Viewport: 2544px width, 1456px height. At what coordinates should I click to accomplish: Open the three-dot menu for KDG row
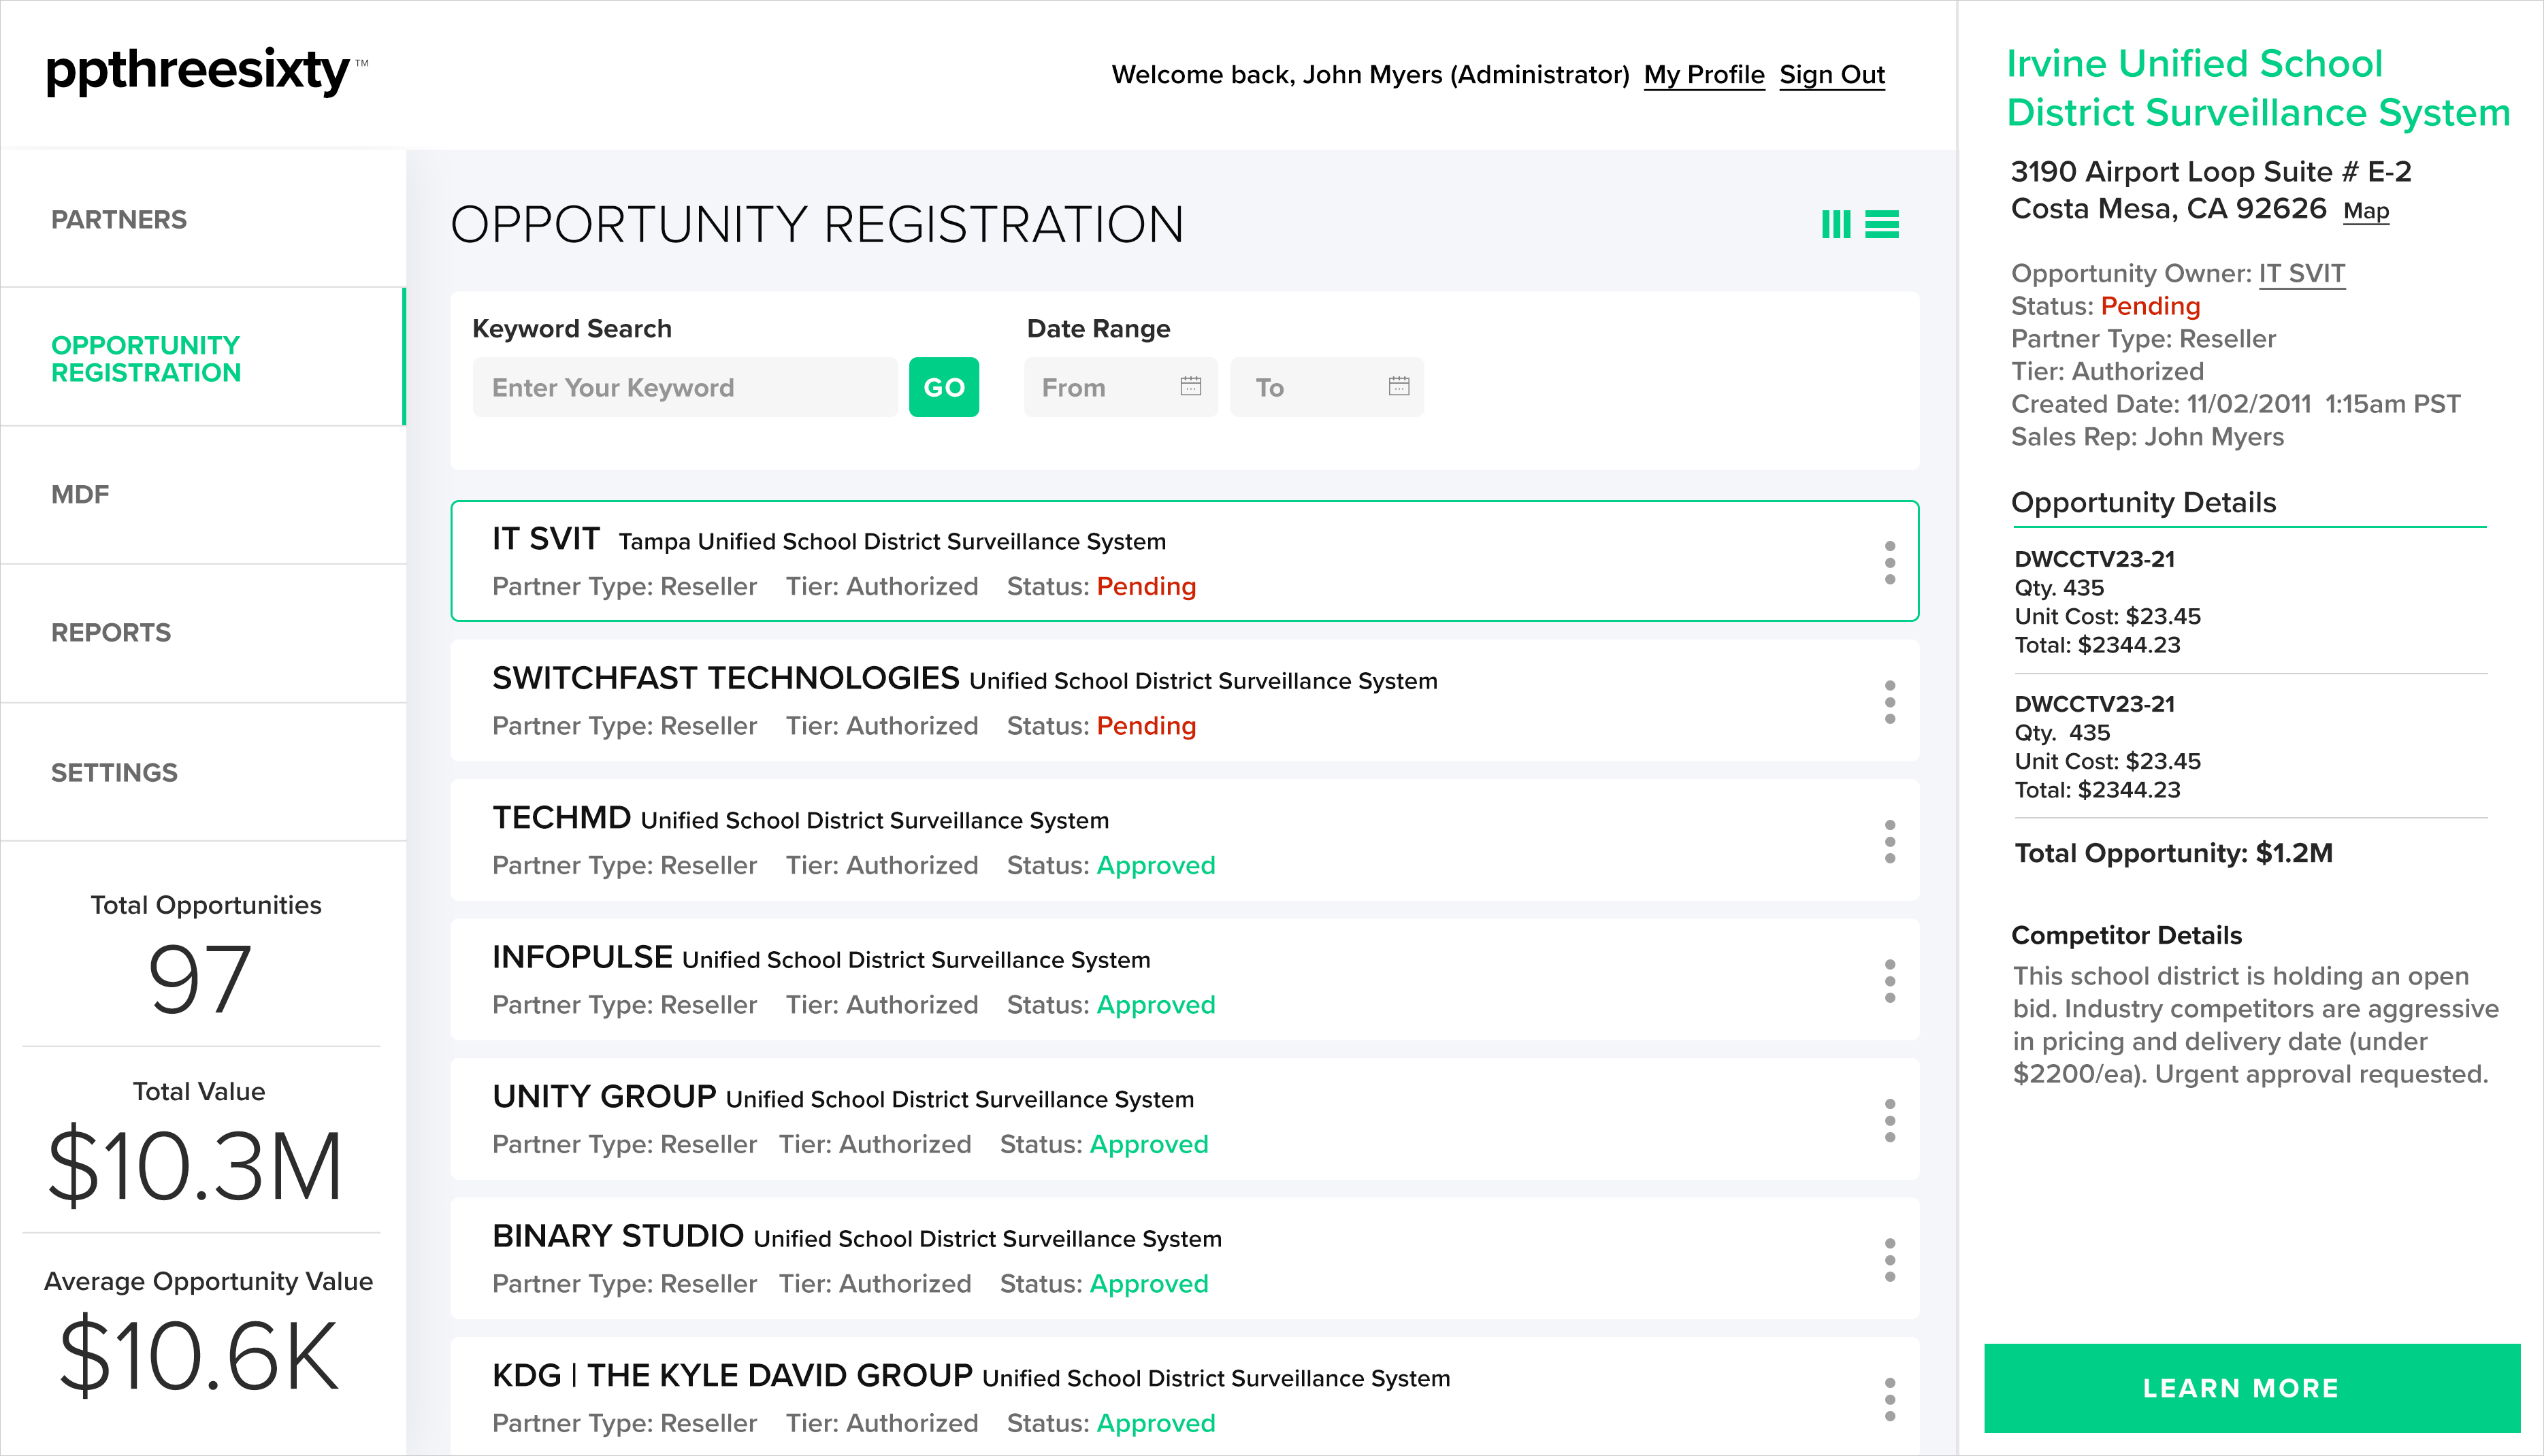click(1890, 1400)
